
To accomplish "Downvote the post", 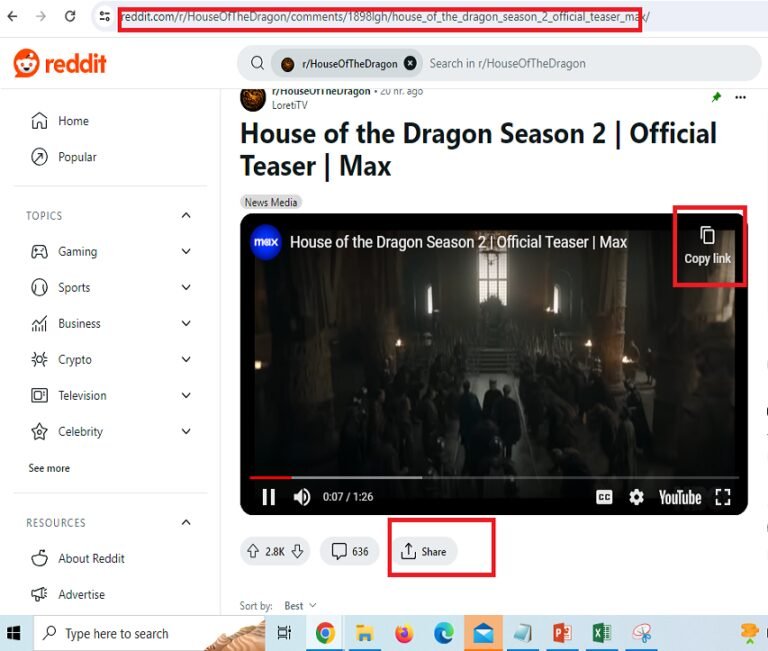I will [297, 552].
